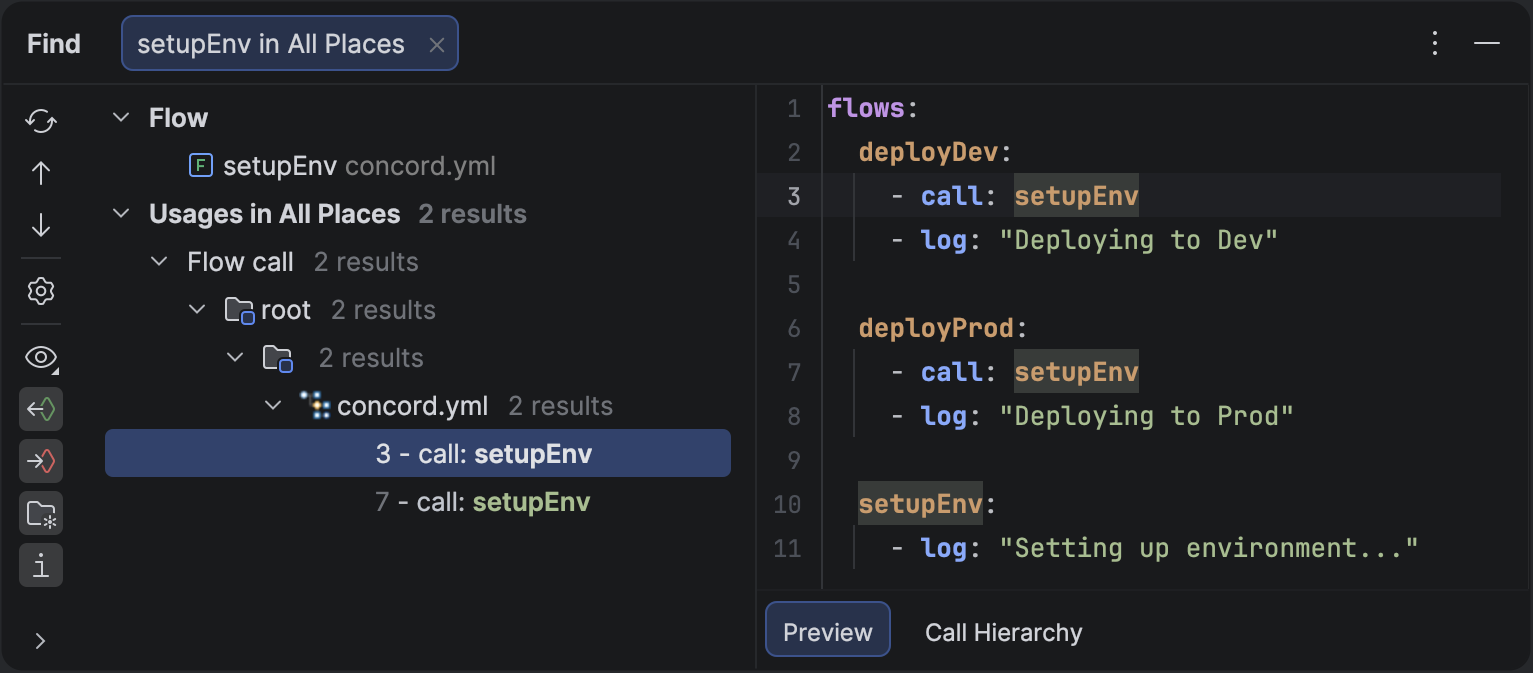Screen dimensions: 1533x673
Task: Hide the Find tool window
Action: tap(1487, 43)
